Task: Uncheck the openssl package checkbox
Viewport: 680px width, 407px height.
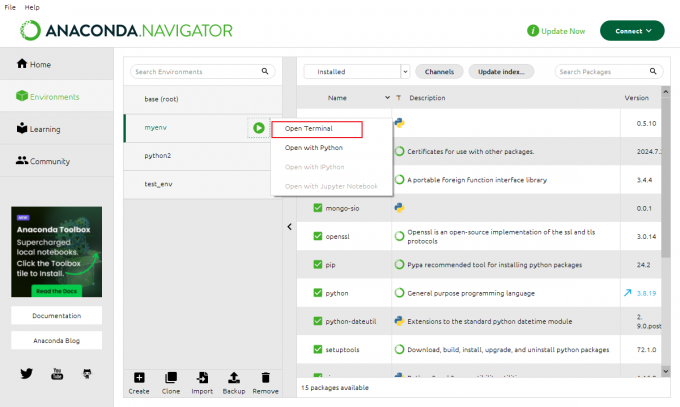Action: point(318,236)
